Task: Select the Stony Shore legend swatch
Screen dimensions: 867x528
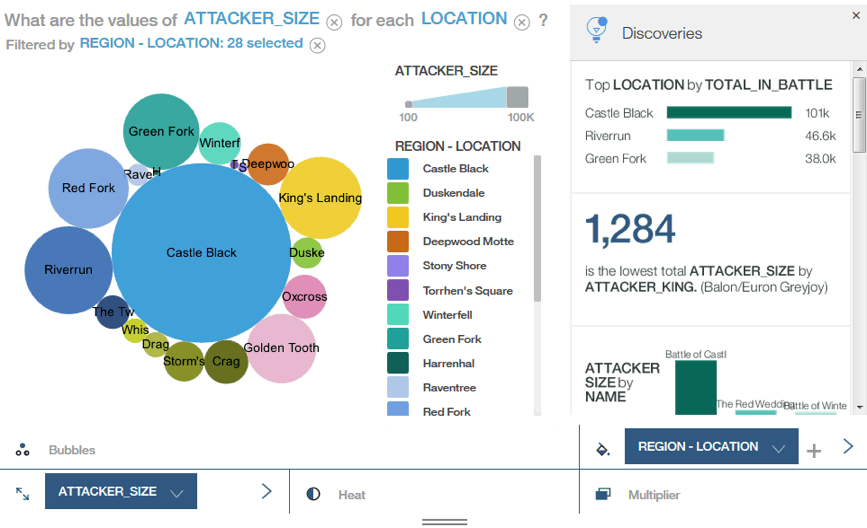Action: click(398, 266)
